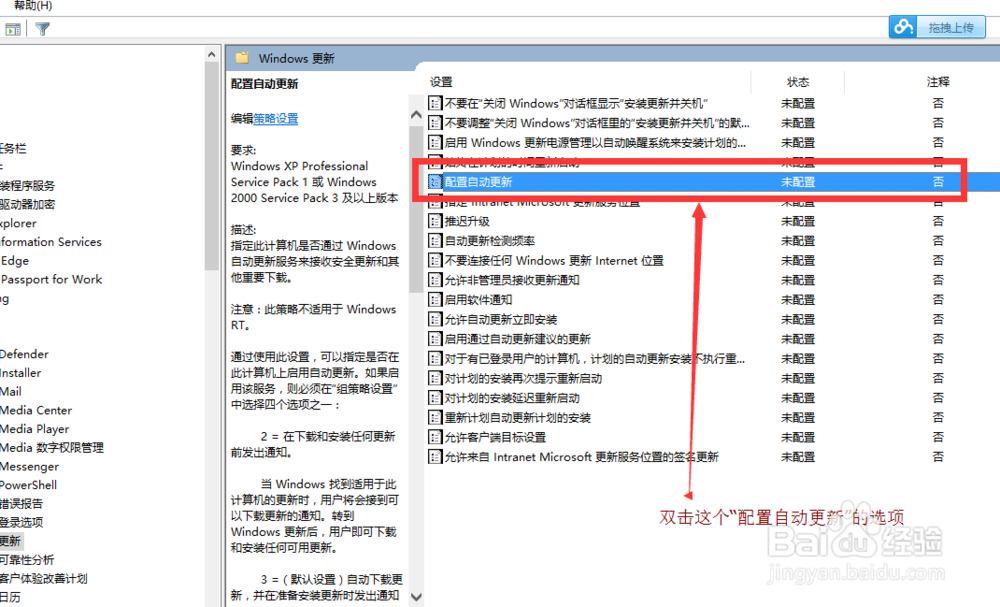The height and width of the screenshot is (607, 1000).
Task: Select 登录选项 in the left tree
Action: pyautogui.click(x=23, y=521)
